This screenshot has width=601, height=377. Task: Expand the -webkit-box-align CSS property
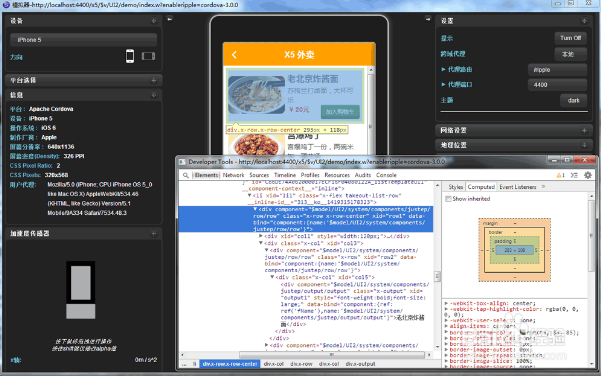(x=446, y=303)
